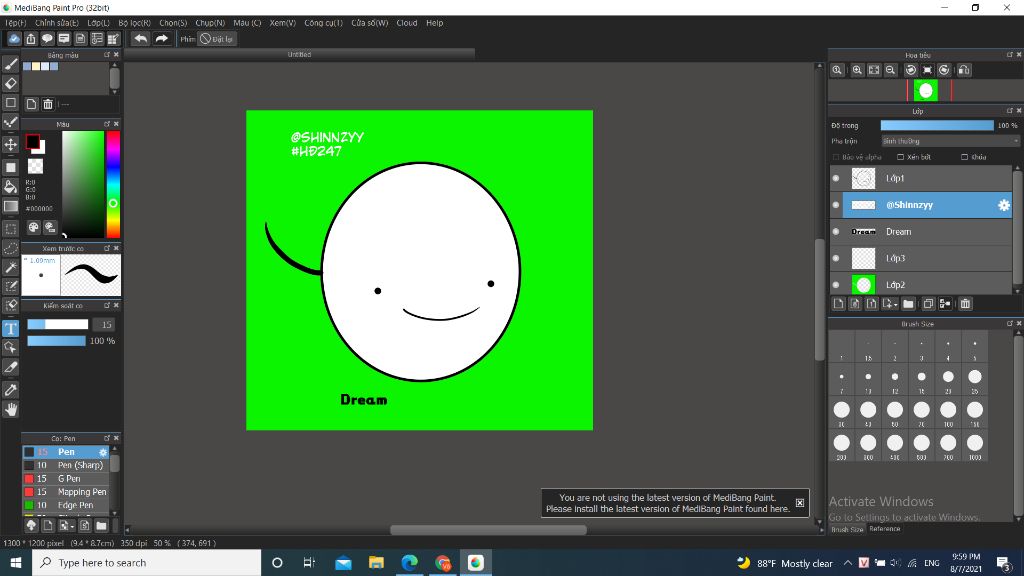
Task: Select the Lasso selection tool
Action: pyautogui.click(x=10, y=248)
